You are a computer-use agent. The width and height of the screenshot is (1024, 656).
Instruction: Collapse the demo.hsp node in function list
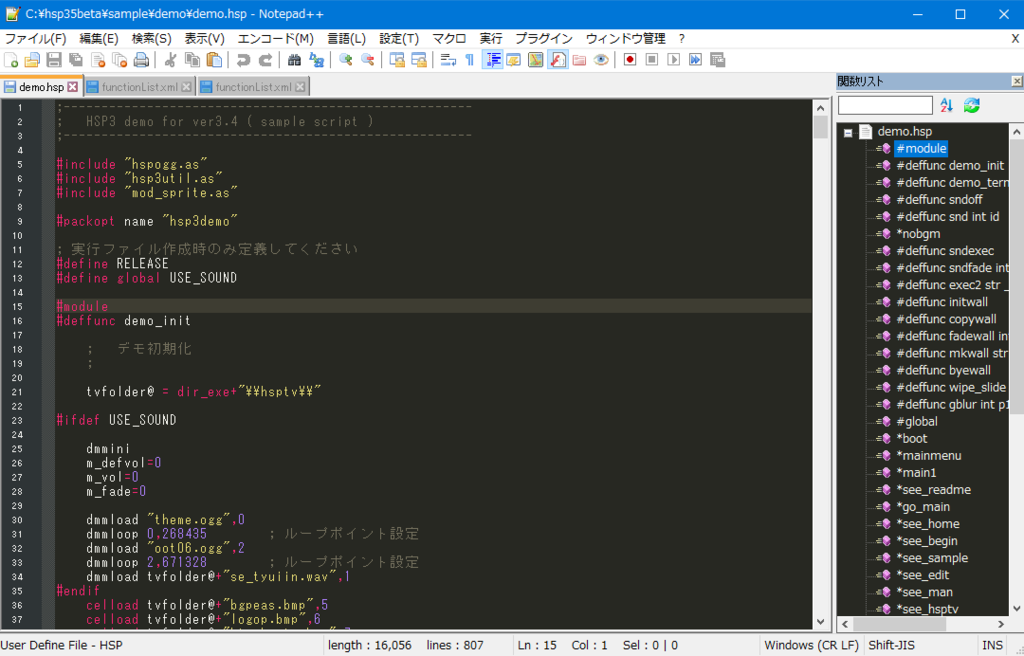click(x=848, y=133)
